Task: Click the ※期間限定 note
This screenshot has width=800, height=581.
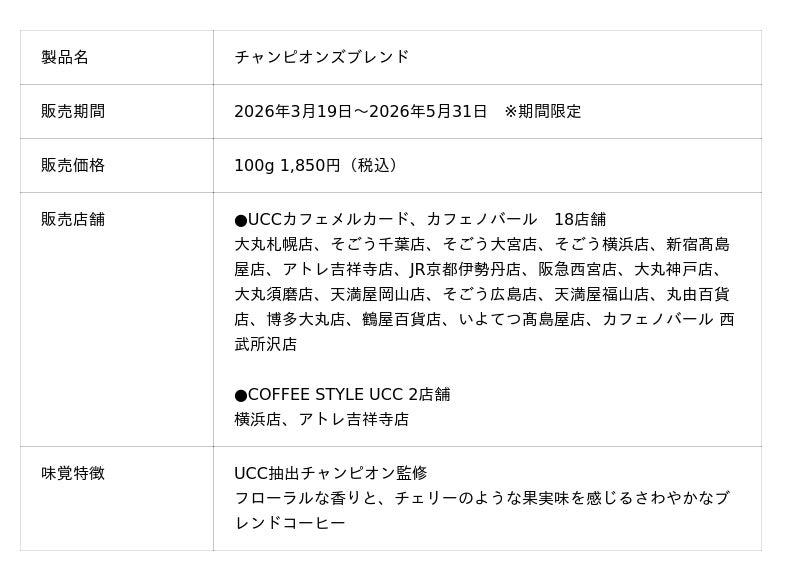Action: click(542, 111)
